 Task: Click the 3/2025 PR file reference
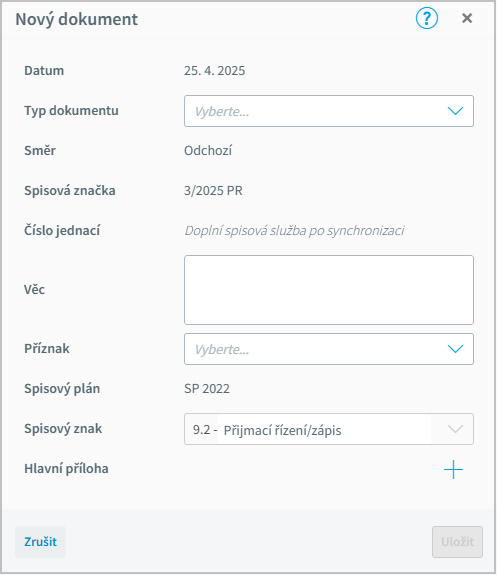click(213, 191)
